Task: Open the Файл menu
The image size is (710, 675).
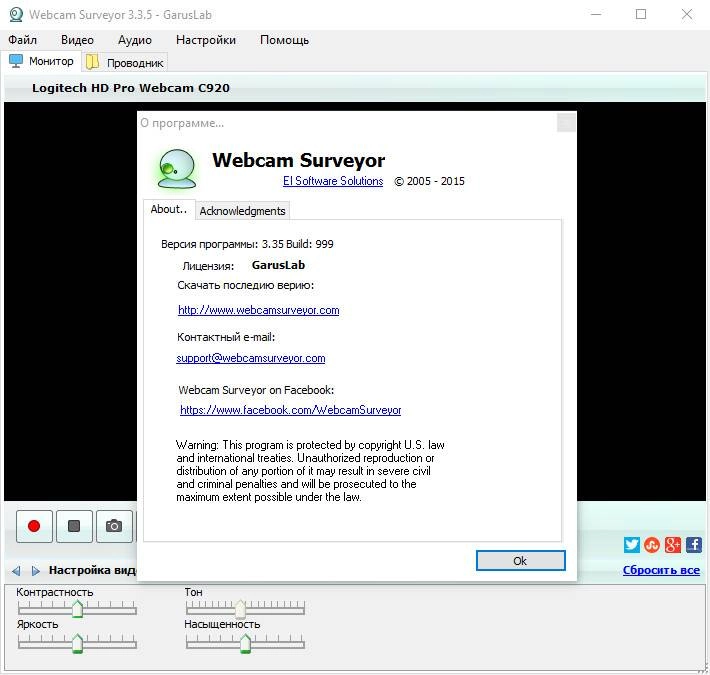Action: 23,40
